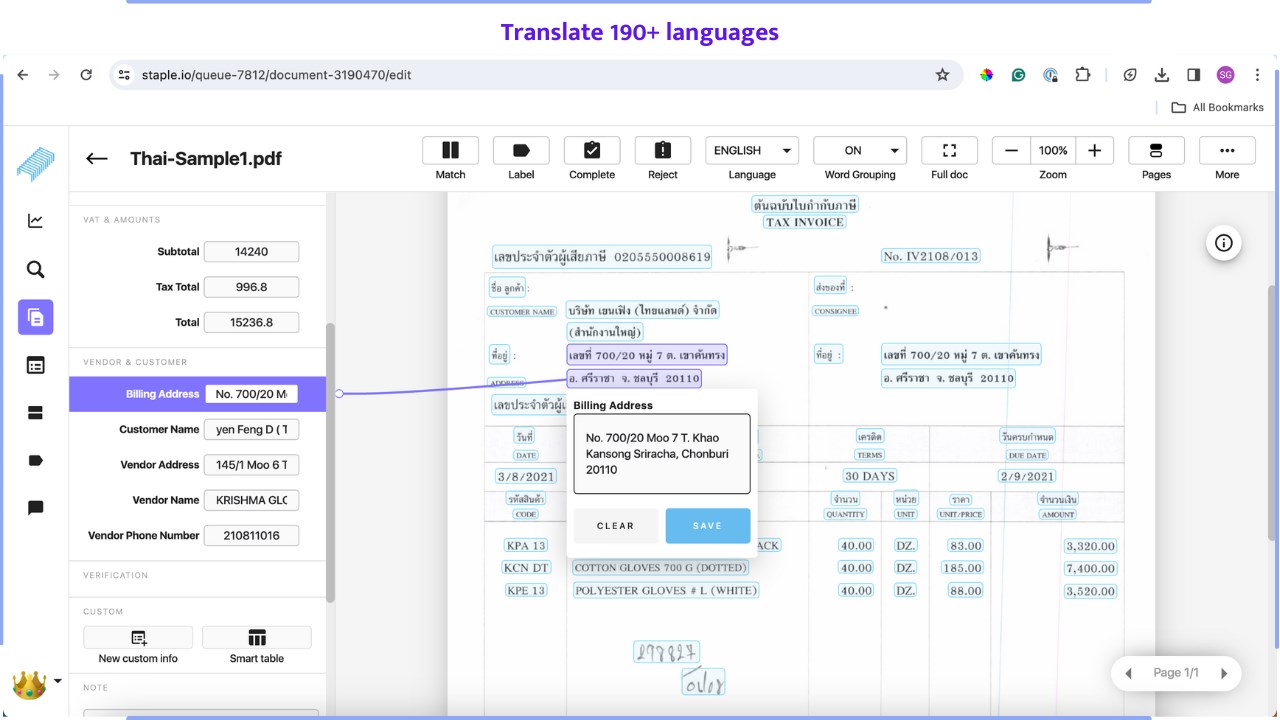
Task: Click zoom out minus button
Action: 1011,150
